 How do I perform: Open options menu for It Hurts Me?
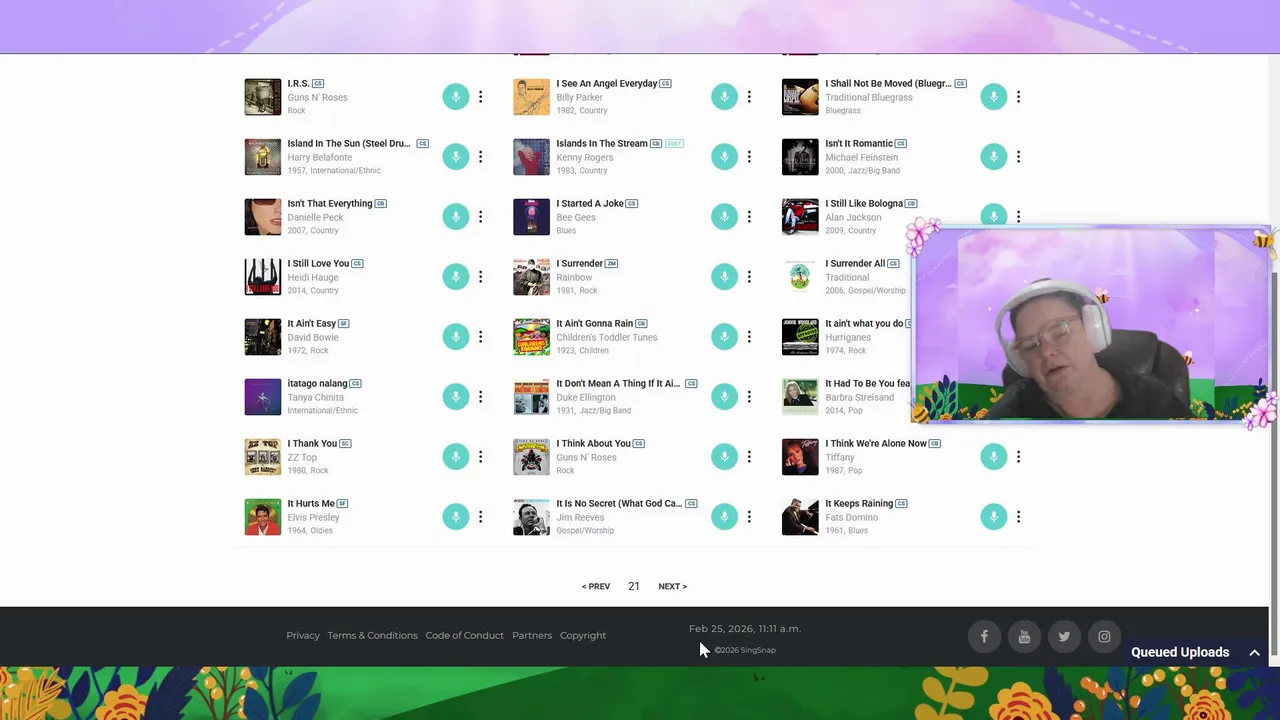click(x=480, y=516)
